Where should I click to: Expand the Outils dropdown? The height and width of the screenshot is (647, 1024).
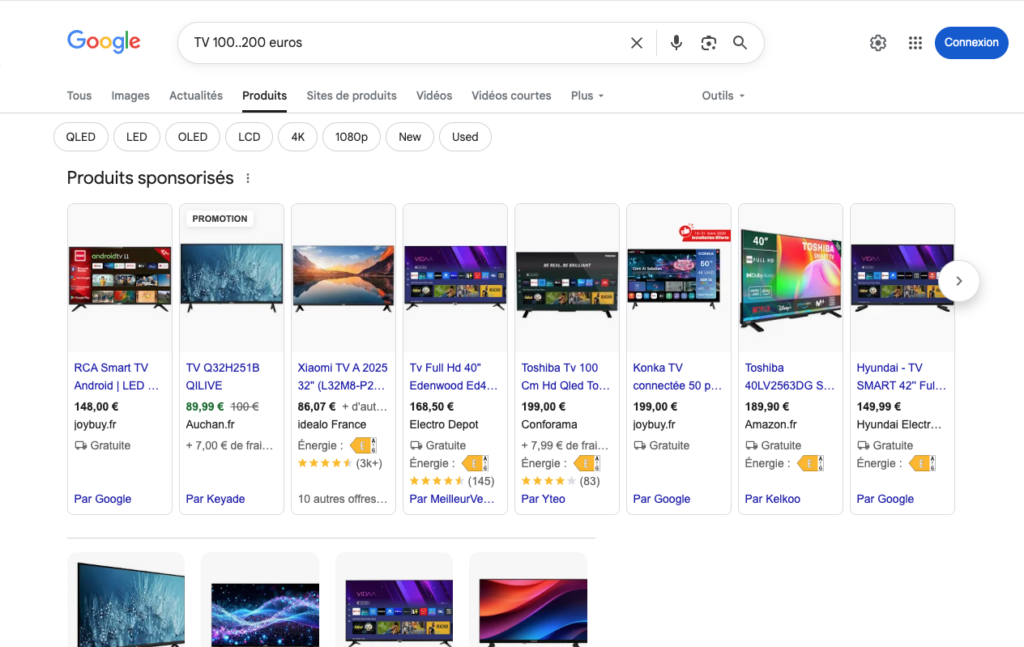(x=724, y=96)
